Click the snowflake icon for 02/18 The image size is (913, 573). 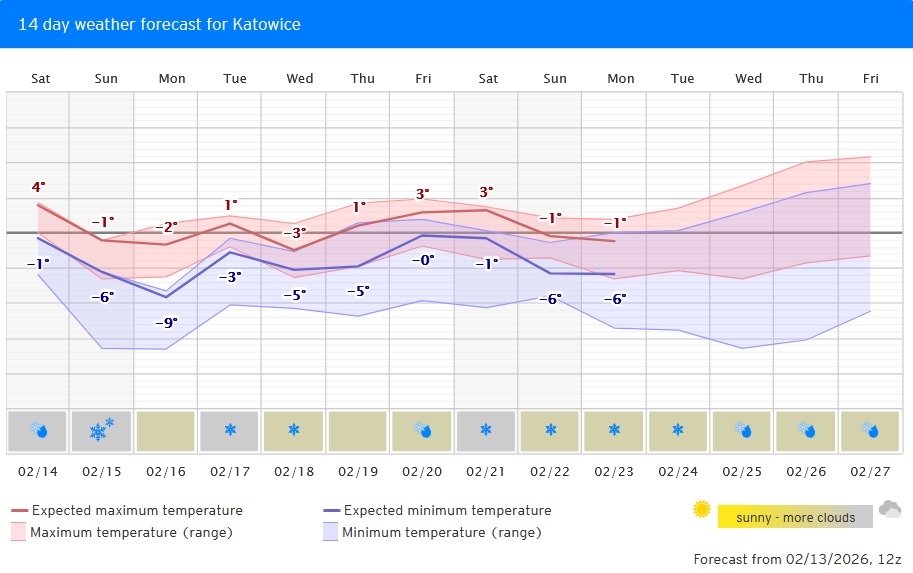(294, 431)
